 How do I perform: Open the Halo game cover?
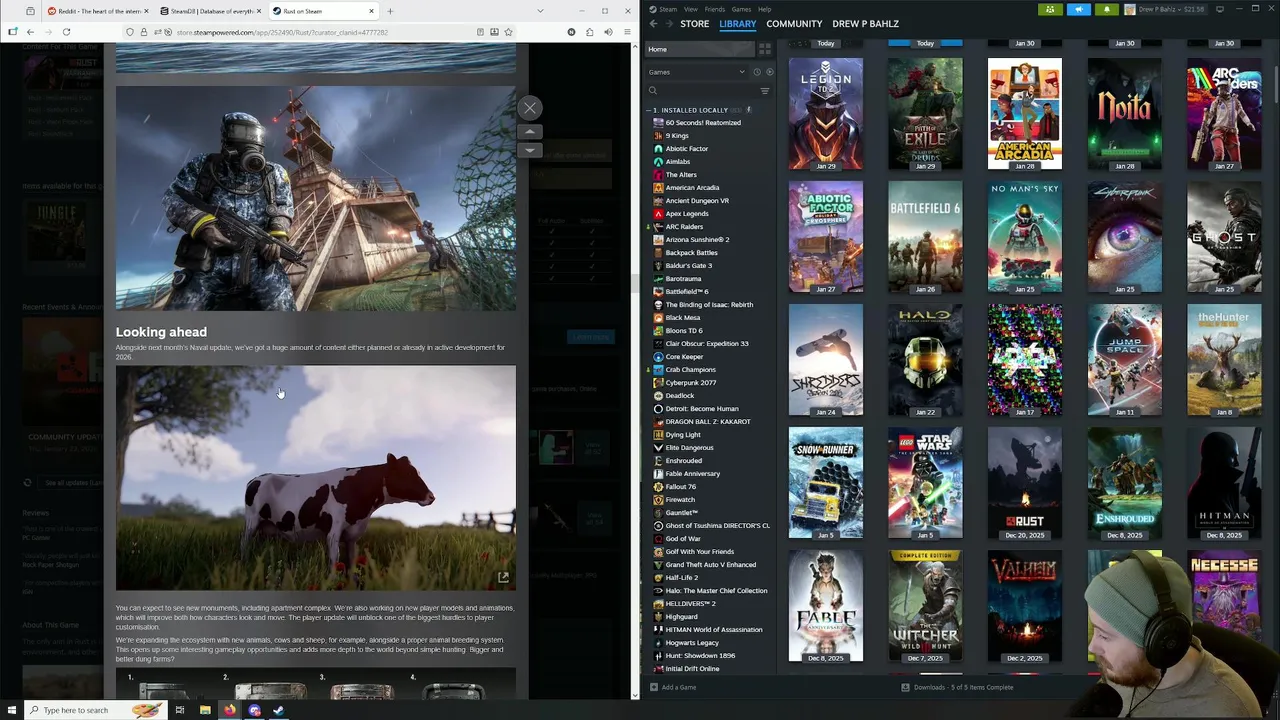coord(925,360)
